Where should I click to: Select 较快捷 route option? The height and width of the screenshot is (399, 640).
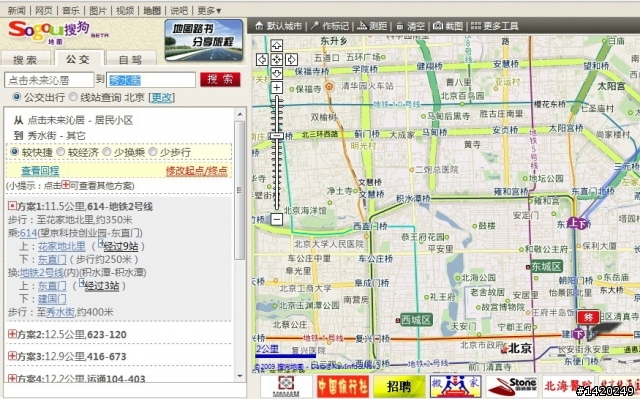coord(15,152)
